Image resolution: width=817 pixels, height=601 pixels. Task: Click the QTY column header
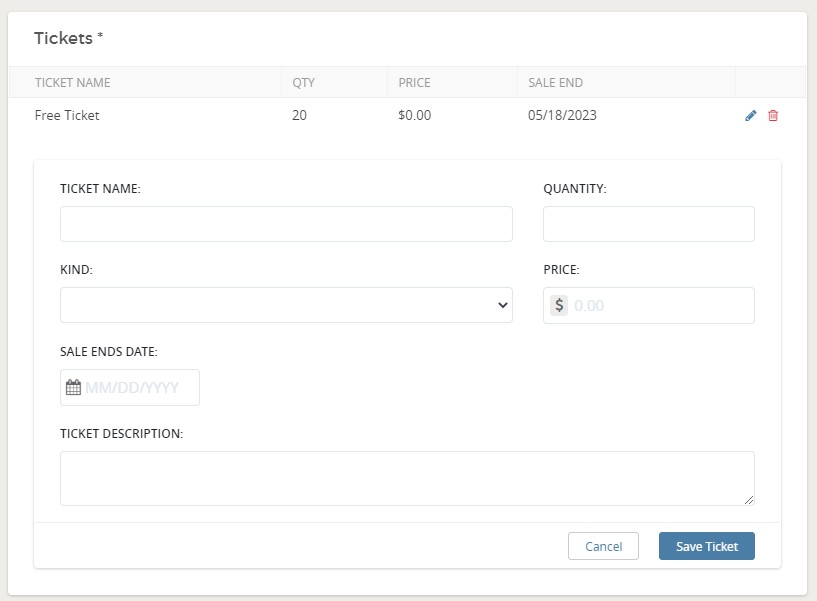tap(303, 83)
